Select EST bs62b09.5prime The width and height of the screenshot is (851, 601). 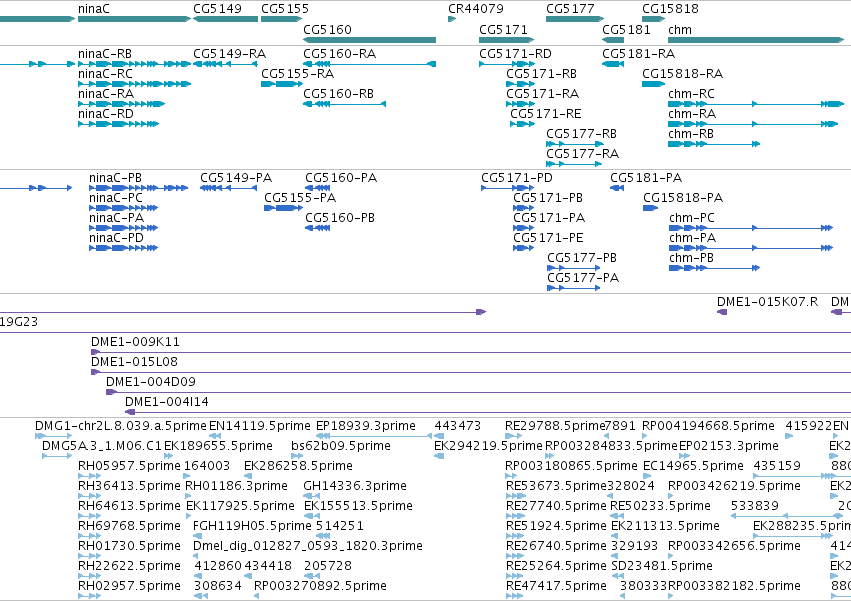click(x=297, y=456)
